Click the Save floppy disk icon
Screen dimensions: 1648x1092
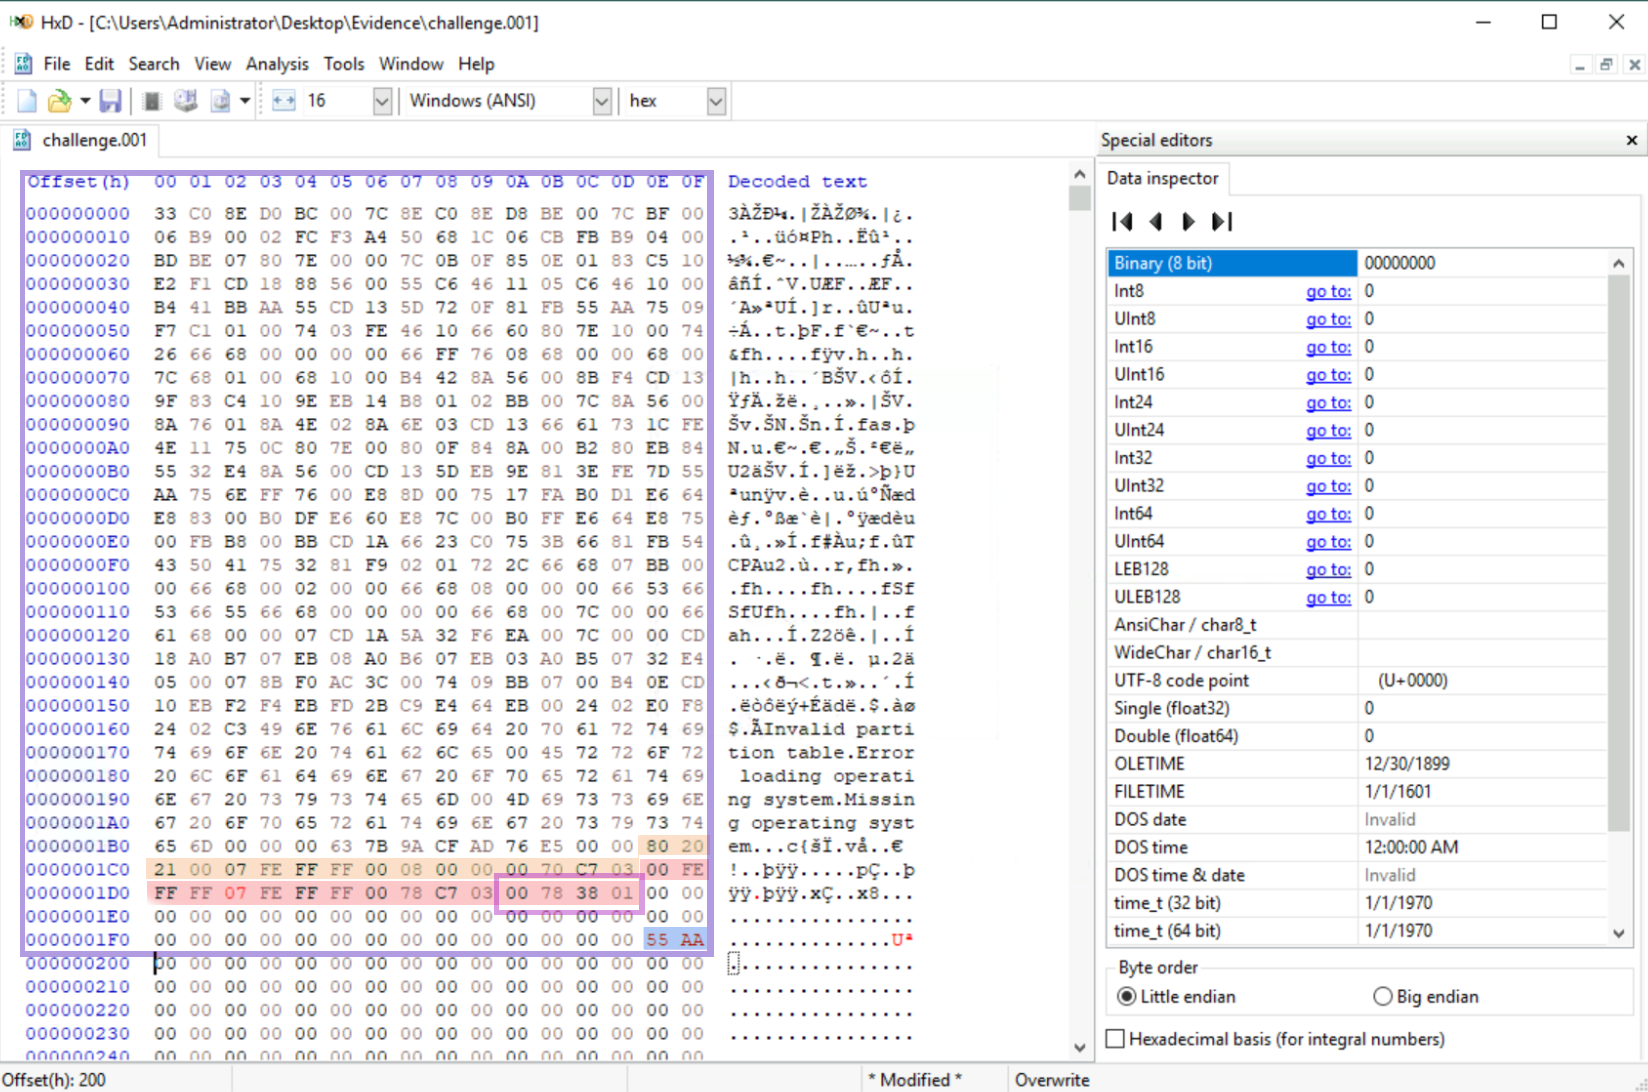coord(110,101)
